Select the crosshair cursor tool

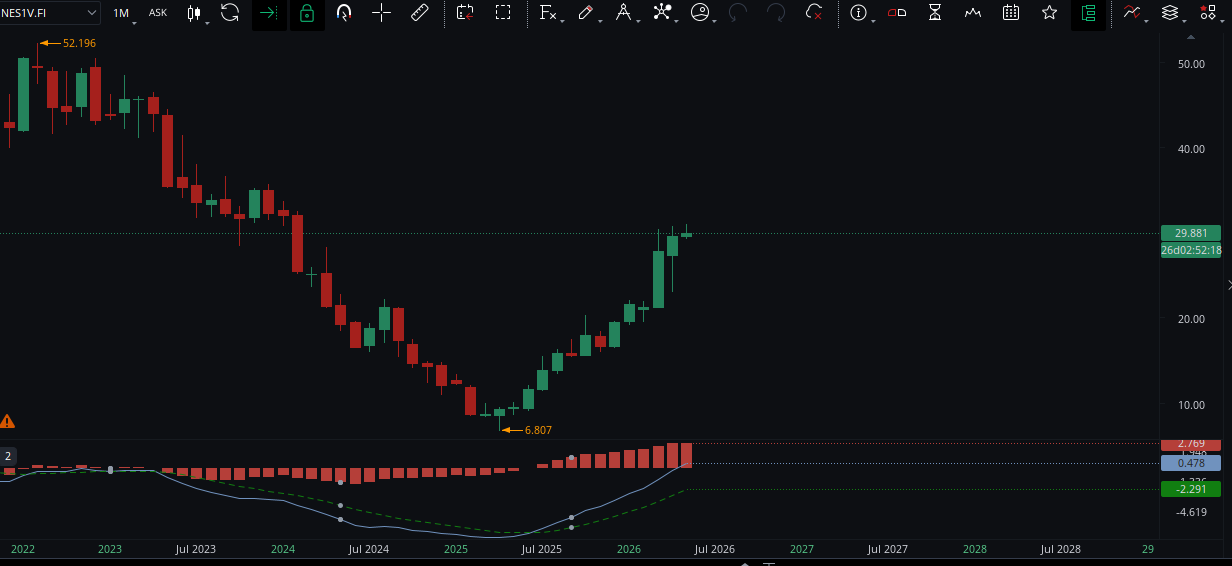click(x=381, y=13)
